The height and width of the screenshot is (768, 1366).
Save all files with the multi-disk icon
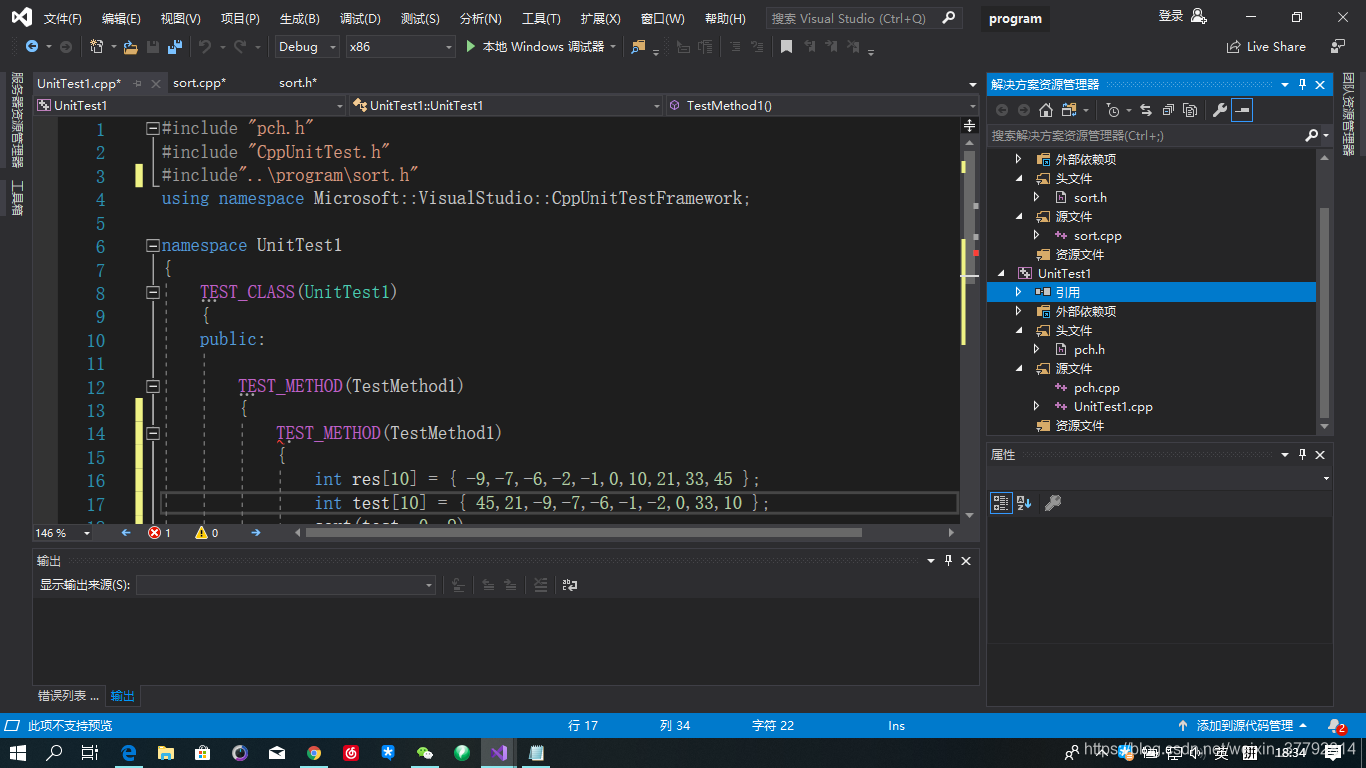[175, 46]
